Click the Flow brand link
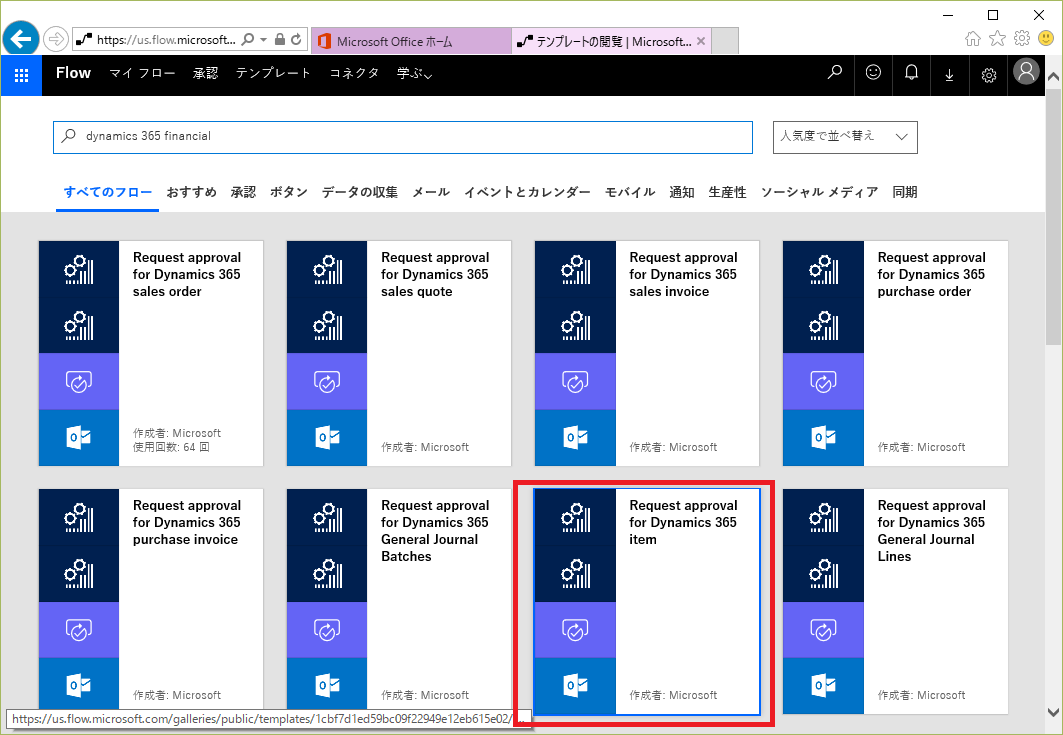 73,73
